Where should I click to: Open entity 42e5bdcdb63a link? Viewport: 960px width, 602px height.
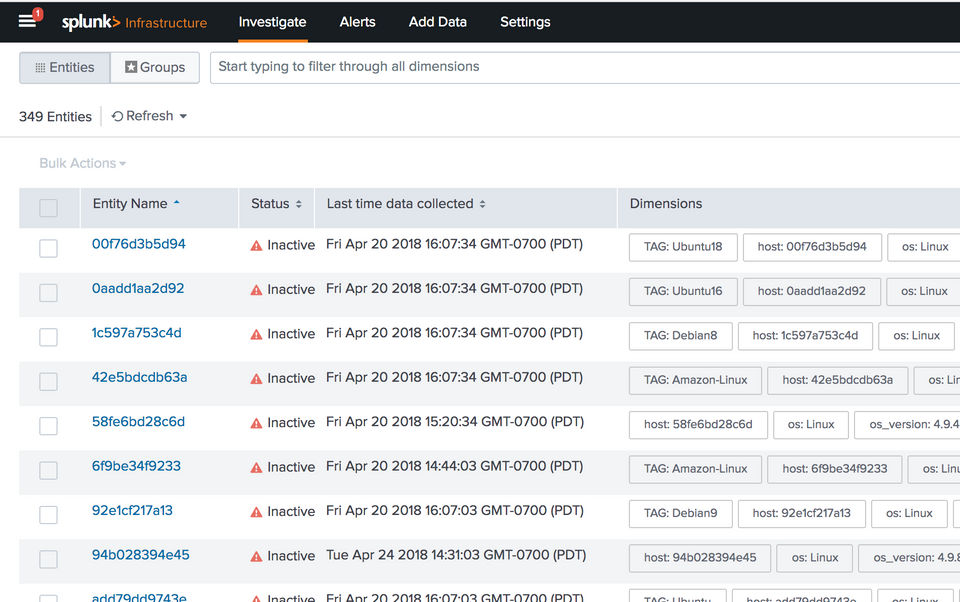click(140, 377)
